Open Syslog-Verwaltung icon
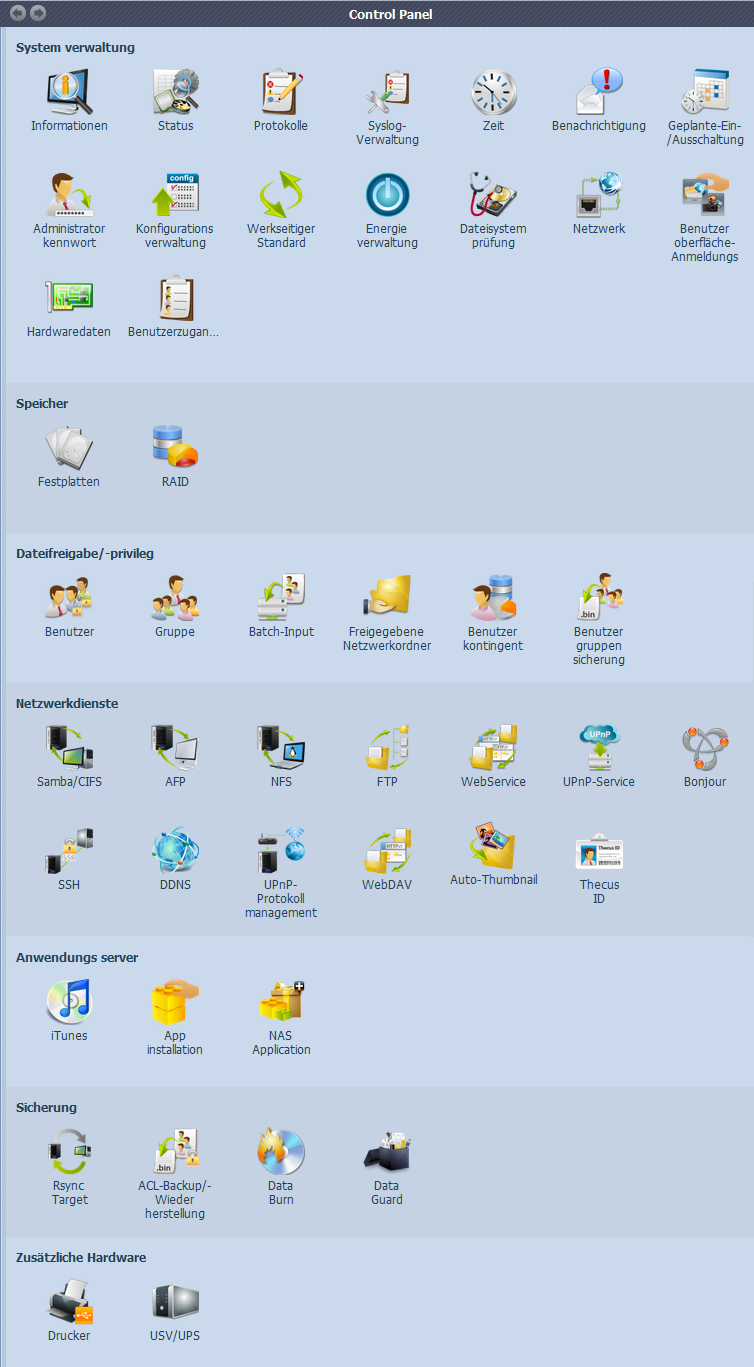This screenshot has height=1367, width=754. click(x=387, y=93)
